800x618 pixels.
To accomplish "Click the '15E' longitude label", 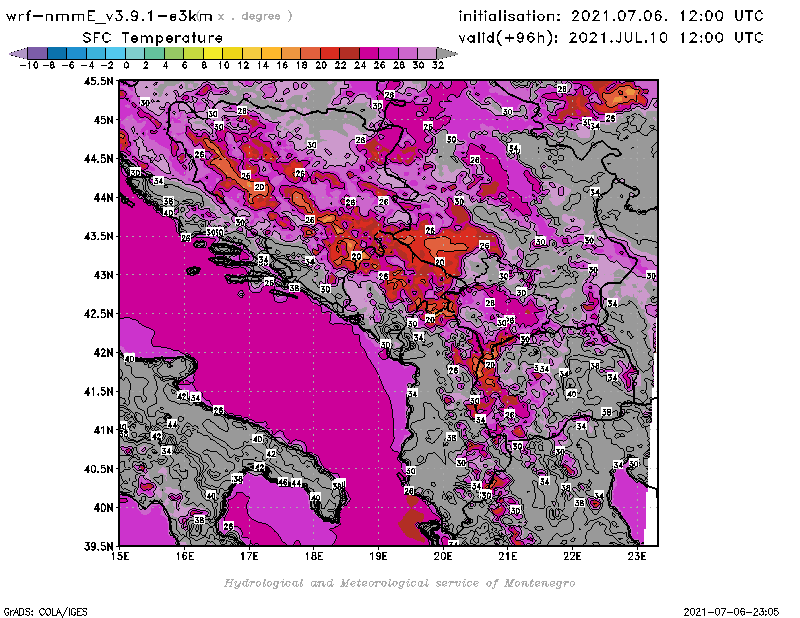I will pos(120,556).
